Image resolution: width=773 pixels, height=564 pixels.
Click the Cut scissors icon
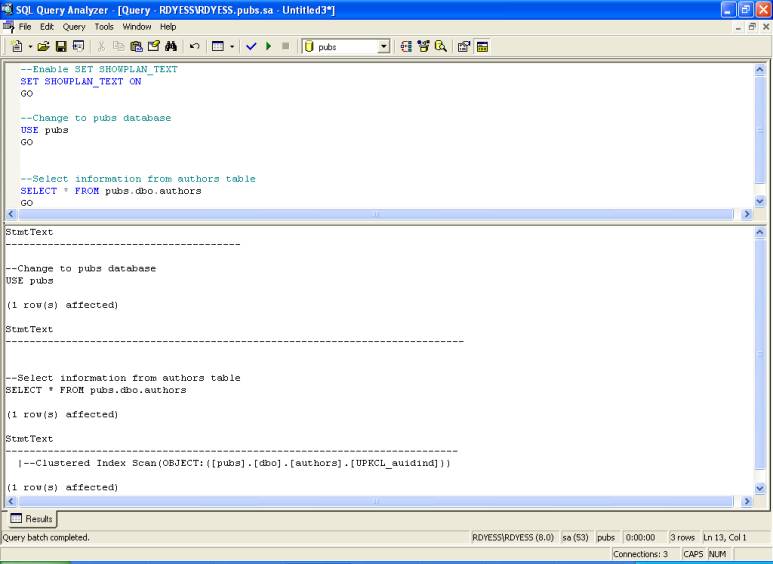click(101, 46)
